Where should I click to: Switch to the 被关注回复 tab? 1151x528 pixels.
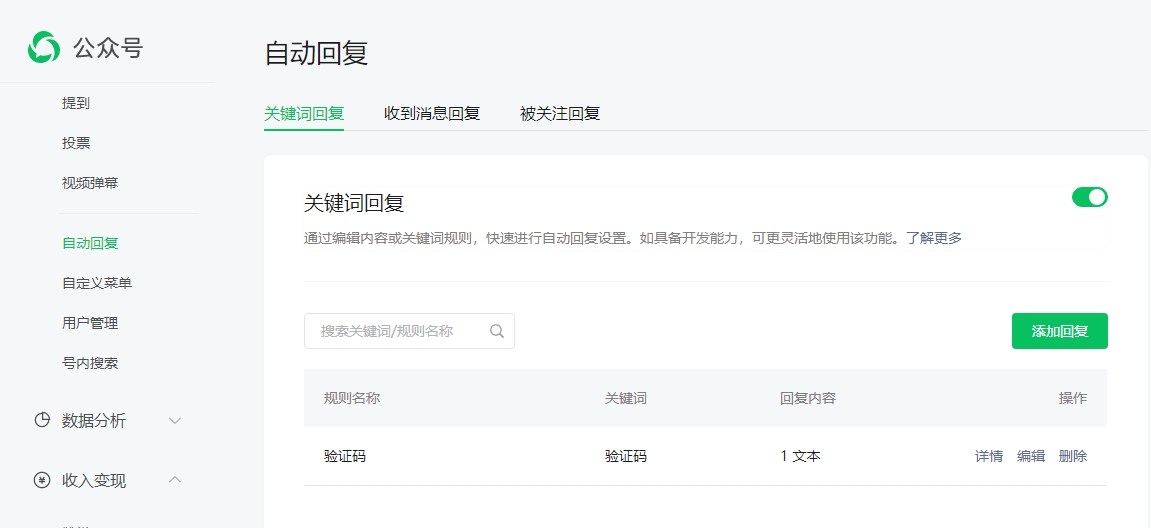(560, 113)
